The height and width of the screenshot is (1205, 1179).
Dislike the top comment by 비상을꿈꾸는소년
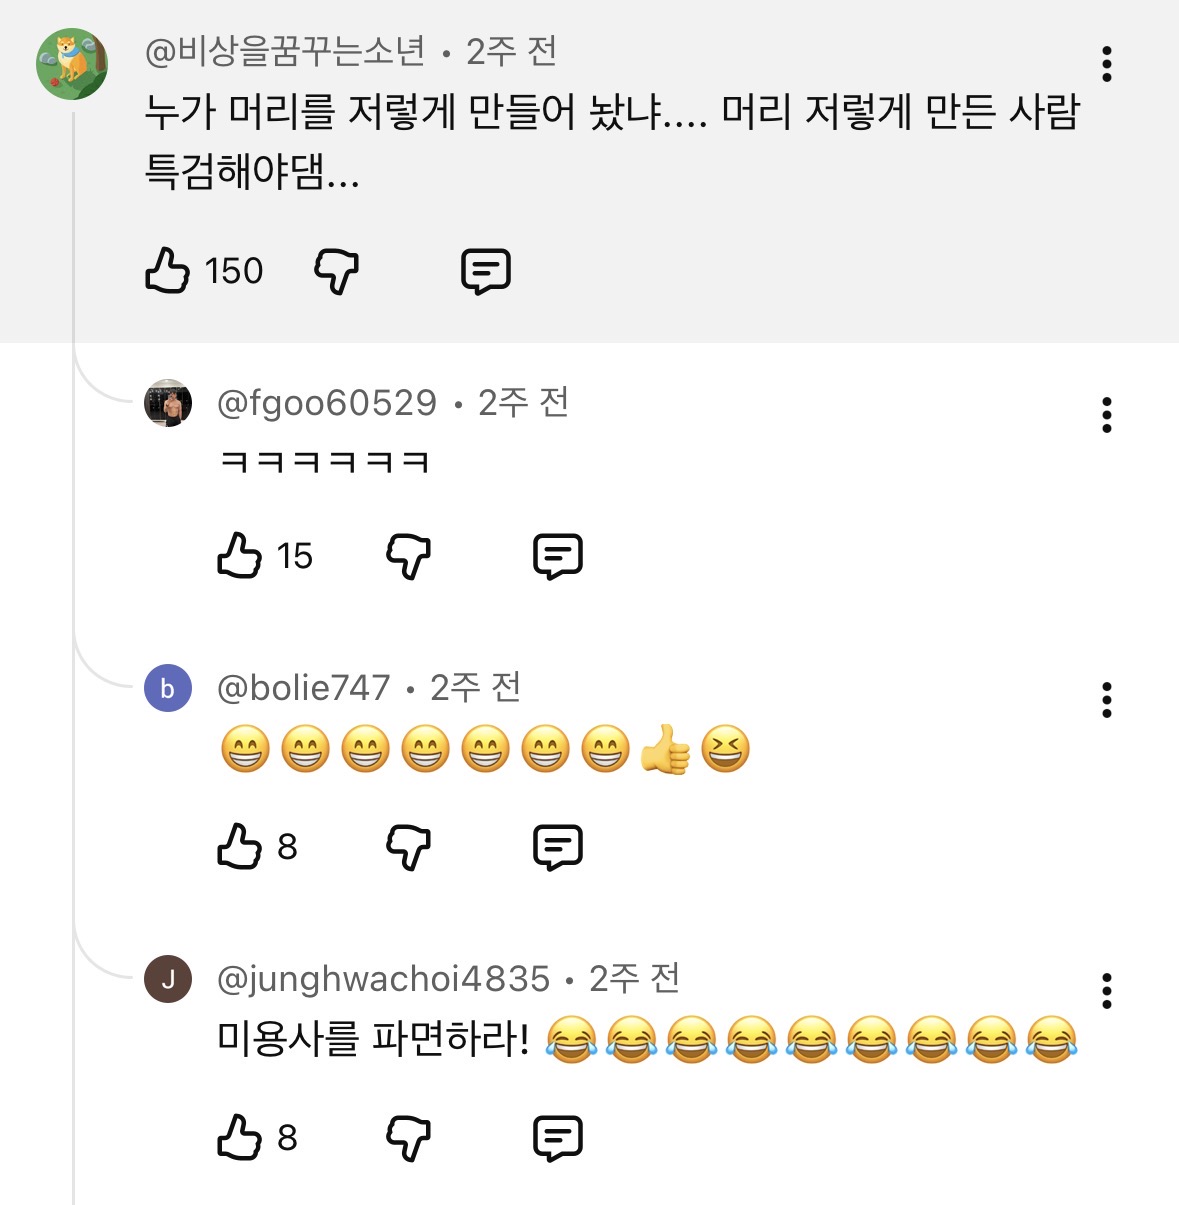click(336, 271)
